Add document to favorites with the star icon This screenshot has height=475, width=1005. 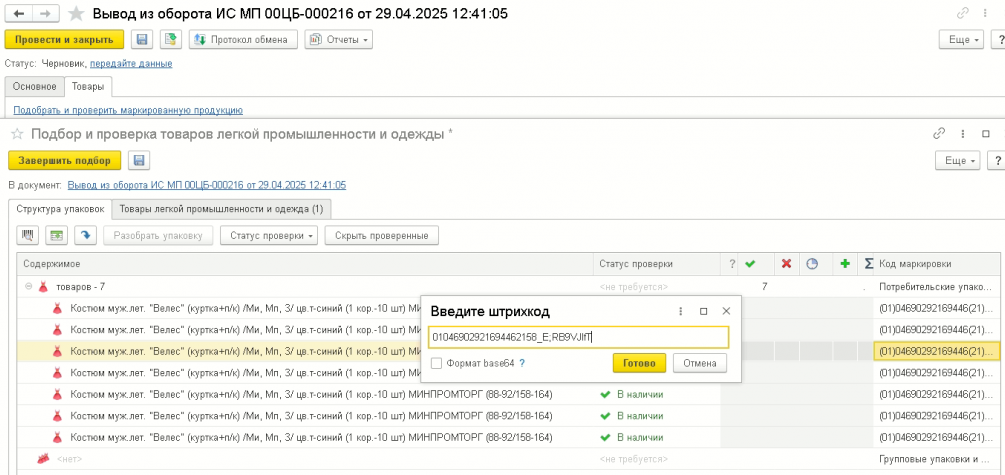[76, 14]
